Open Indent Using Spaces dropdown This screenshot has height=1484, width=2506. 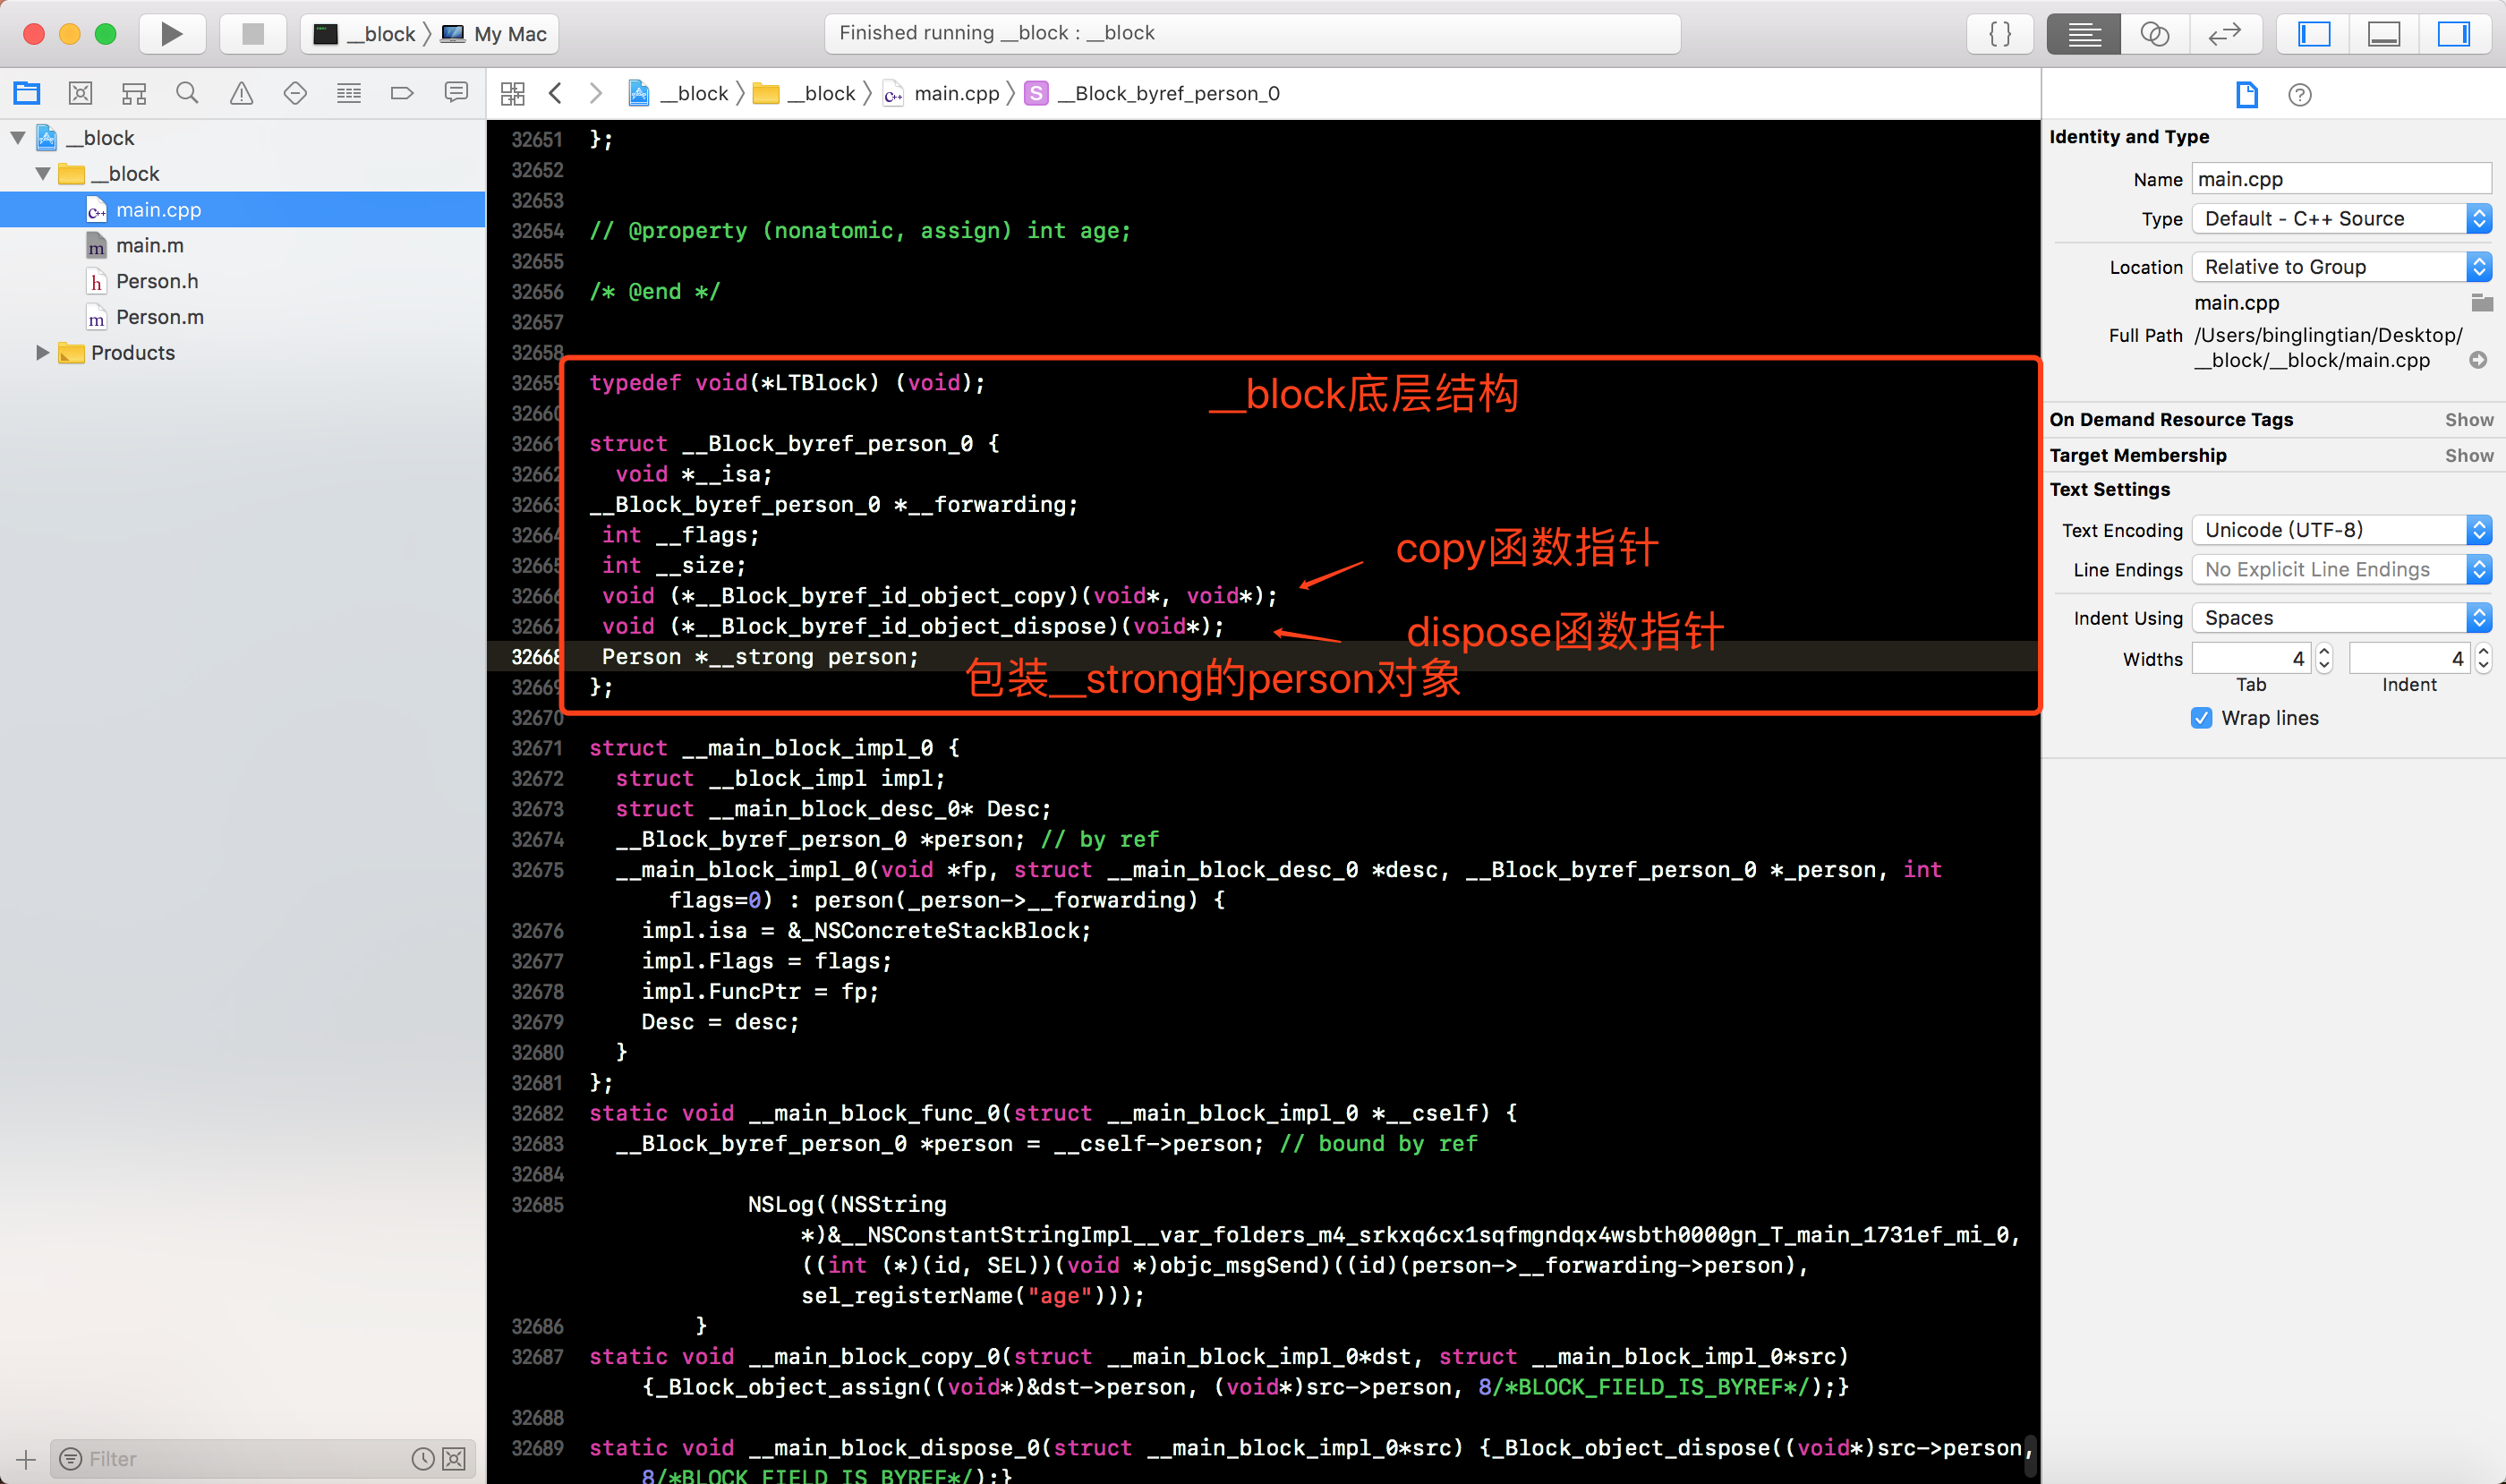tap(2341, 618)
